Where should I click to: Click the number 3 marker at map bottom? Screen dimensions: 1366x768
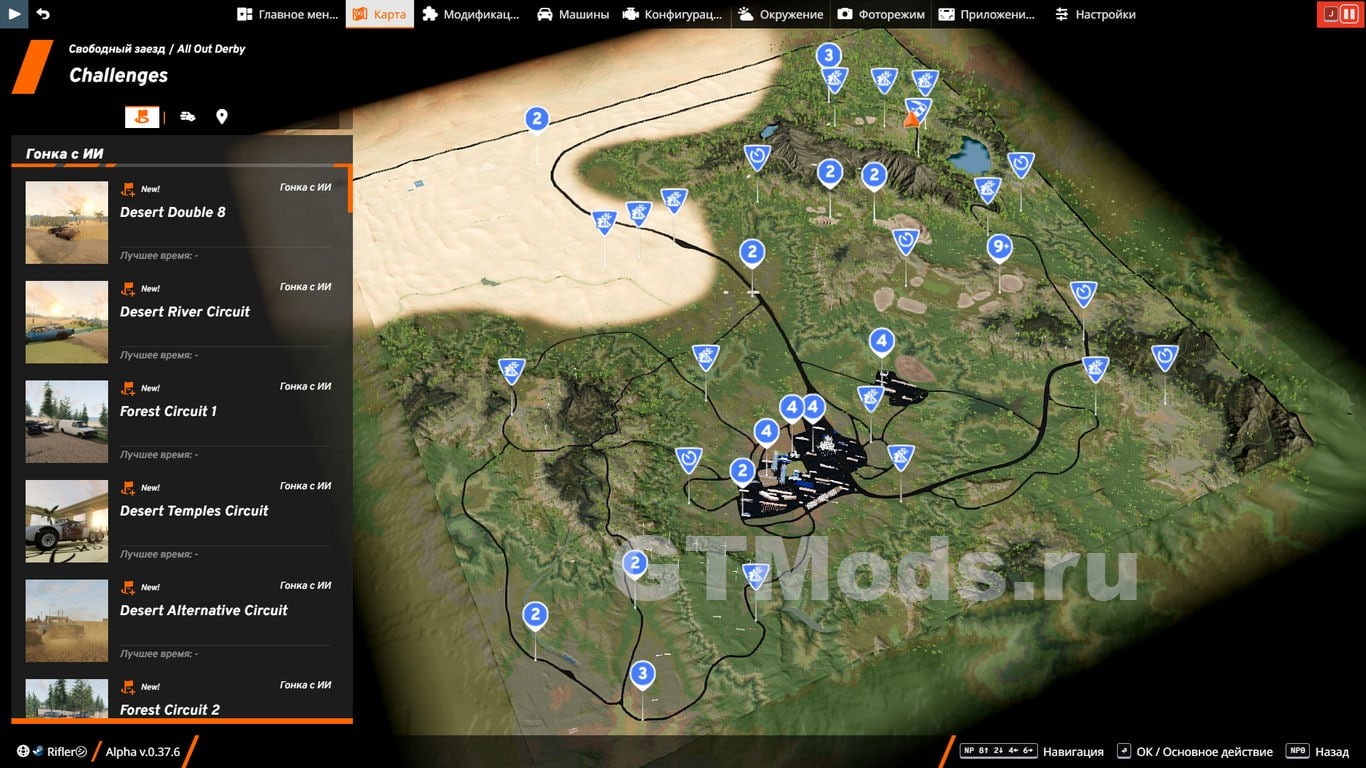(x=642, y=674)
